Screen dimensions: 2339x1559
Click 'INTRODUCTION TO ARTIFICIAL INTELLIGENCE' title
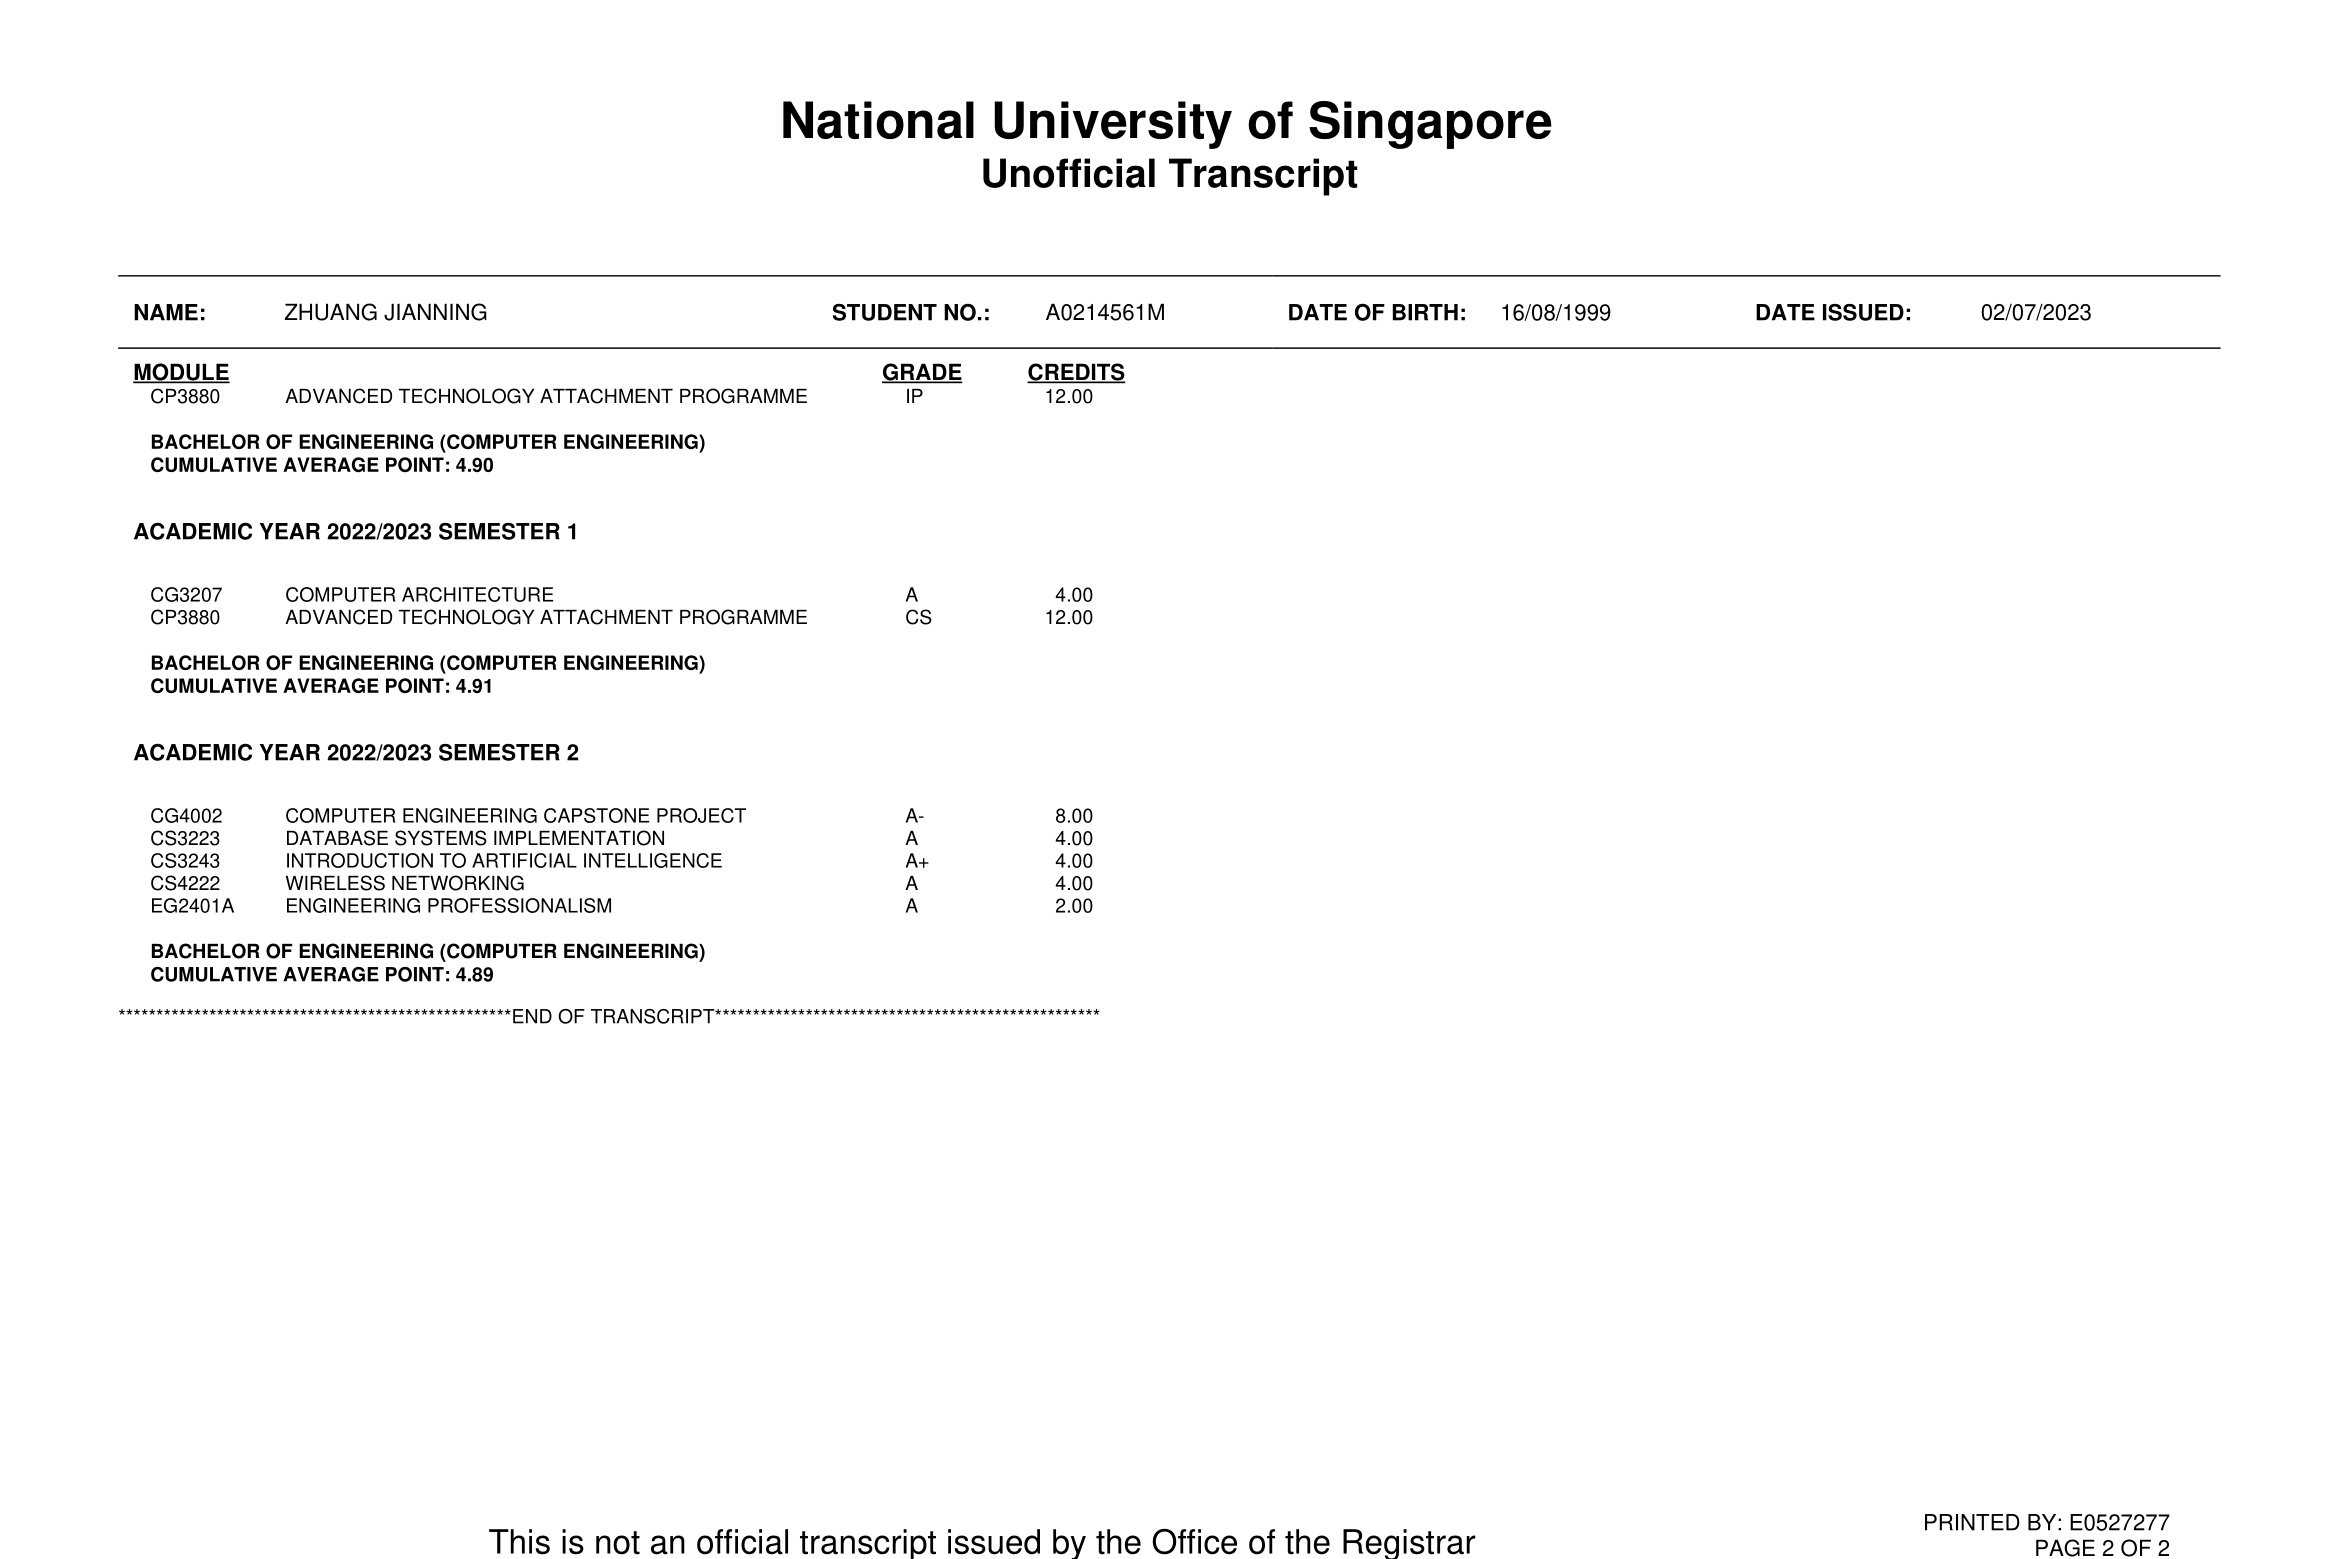[503, 861]
